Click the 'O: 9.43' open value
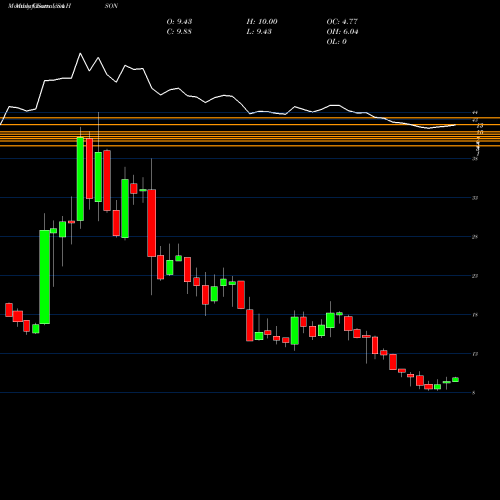 click(179, 22)
